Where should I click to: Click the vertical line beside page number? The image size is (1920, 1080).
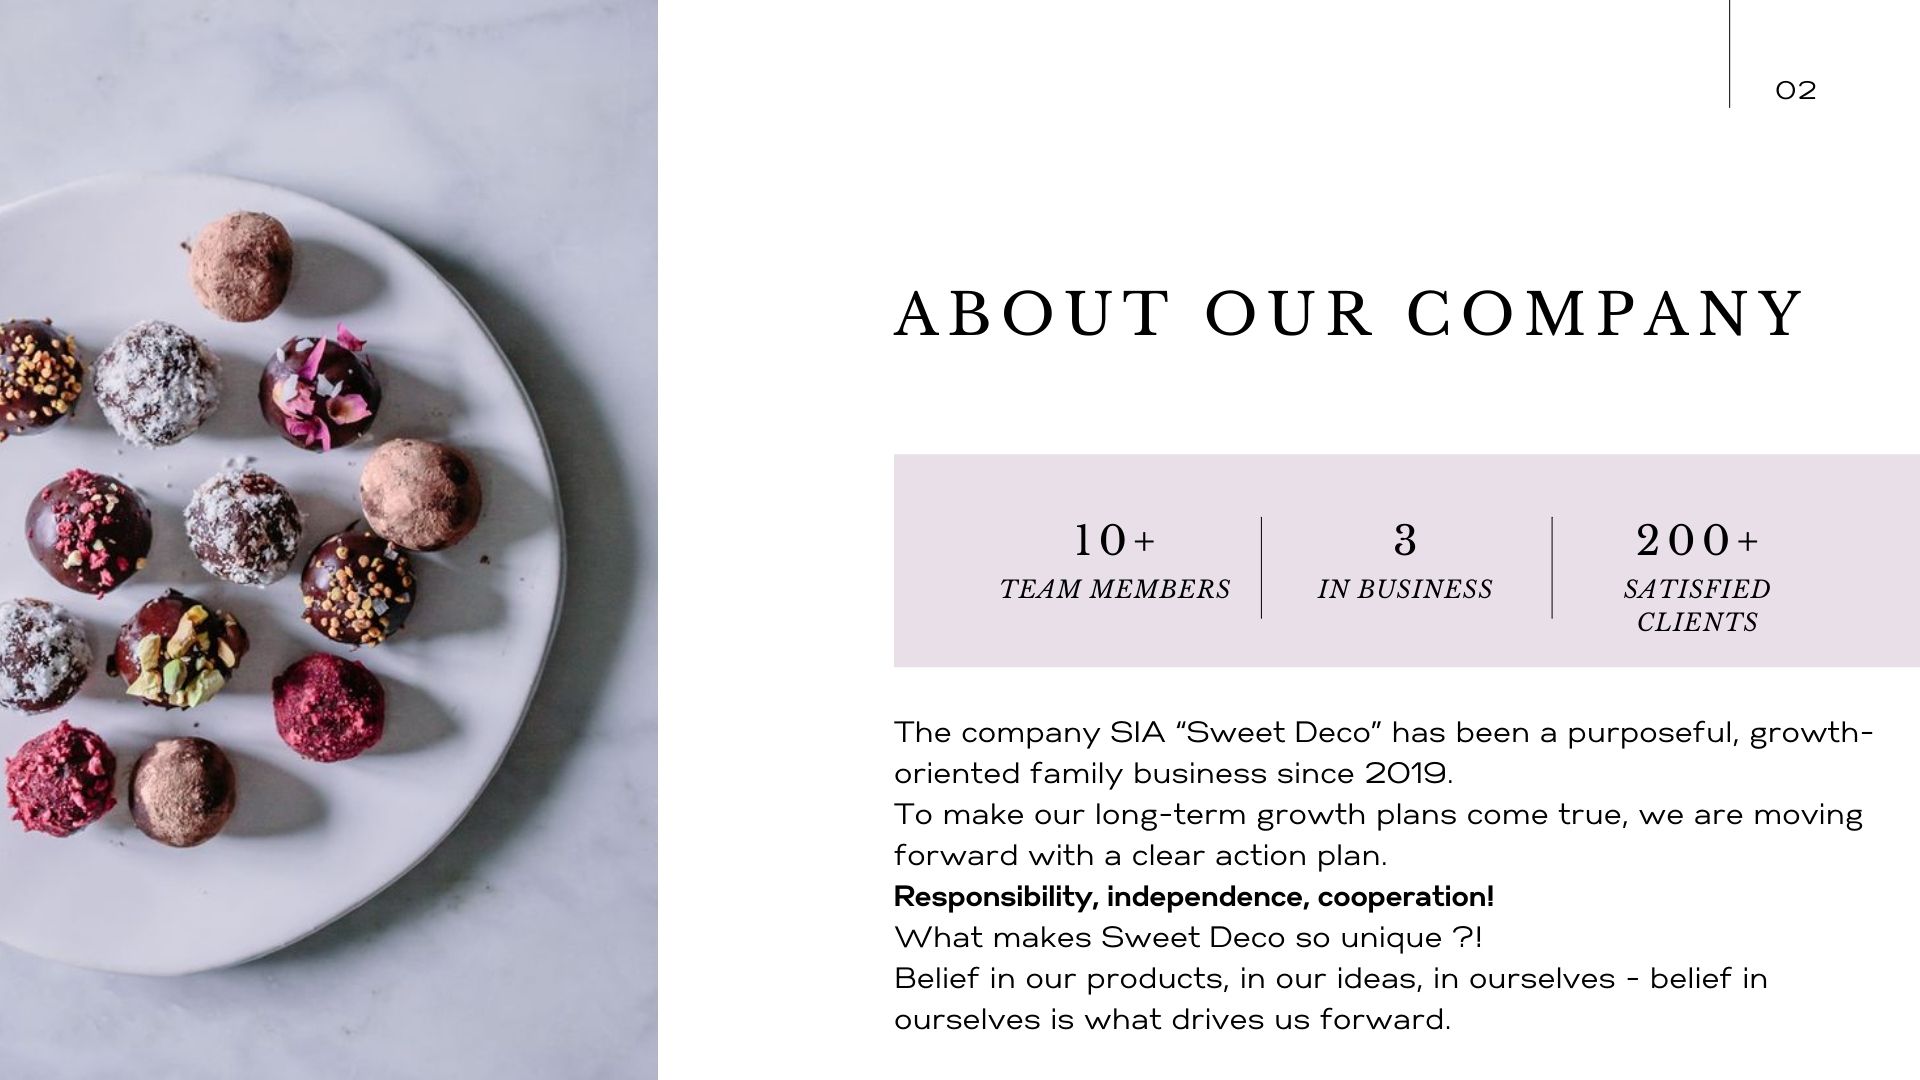(x=1730, y=53)
